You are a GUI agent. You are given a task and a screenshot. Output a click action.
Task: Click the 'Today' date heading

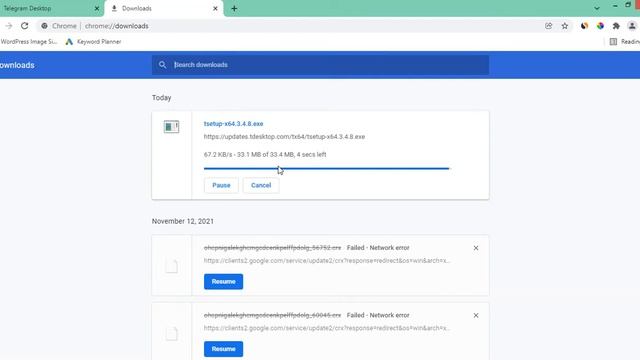pos(162,98)
